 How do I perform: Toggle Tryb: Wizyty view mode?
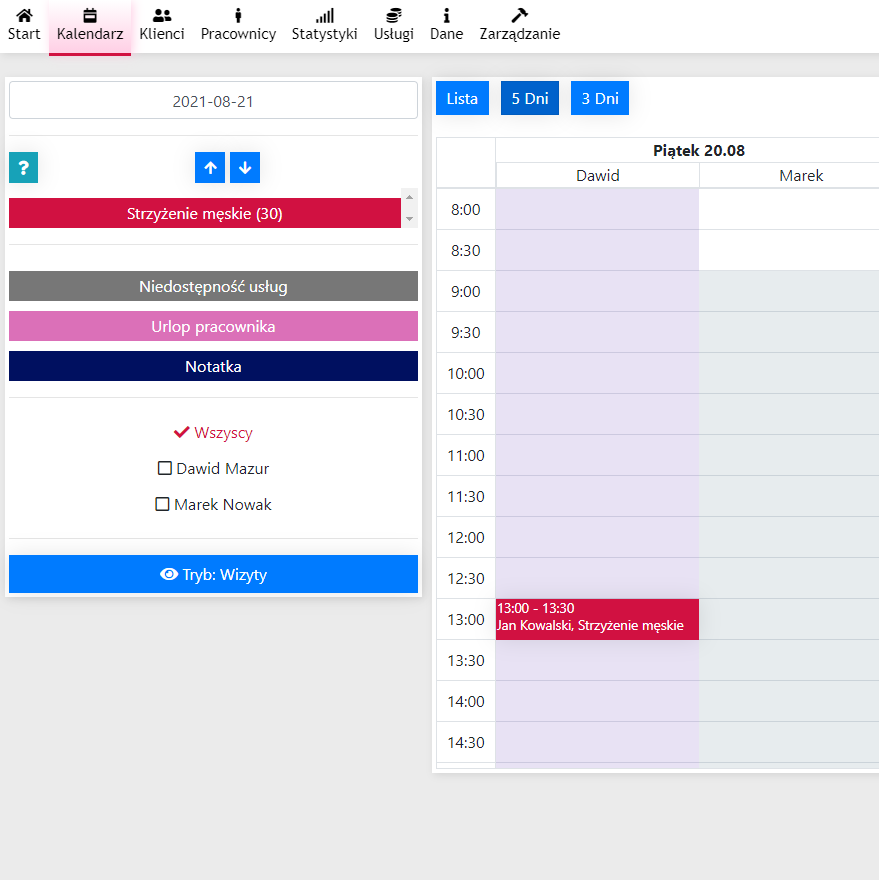(213, 574)
